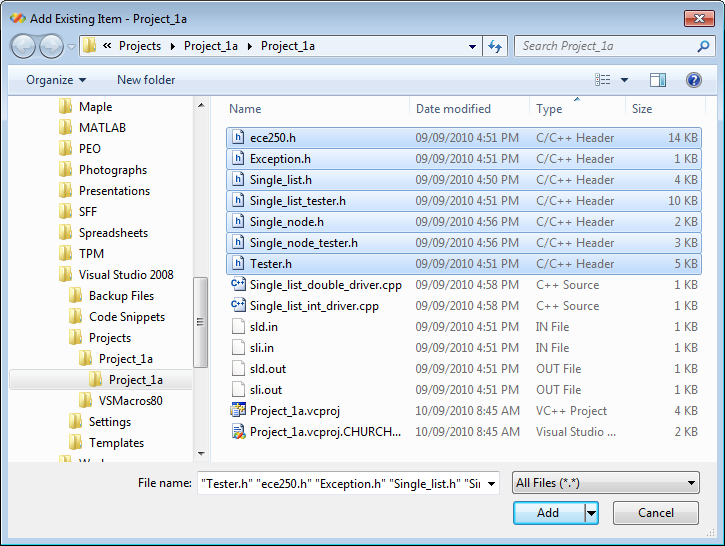Expand the address bar history dropdown
This screenshot has height=546, width=725.
coord(473,46)
